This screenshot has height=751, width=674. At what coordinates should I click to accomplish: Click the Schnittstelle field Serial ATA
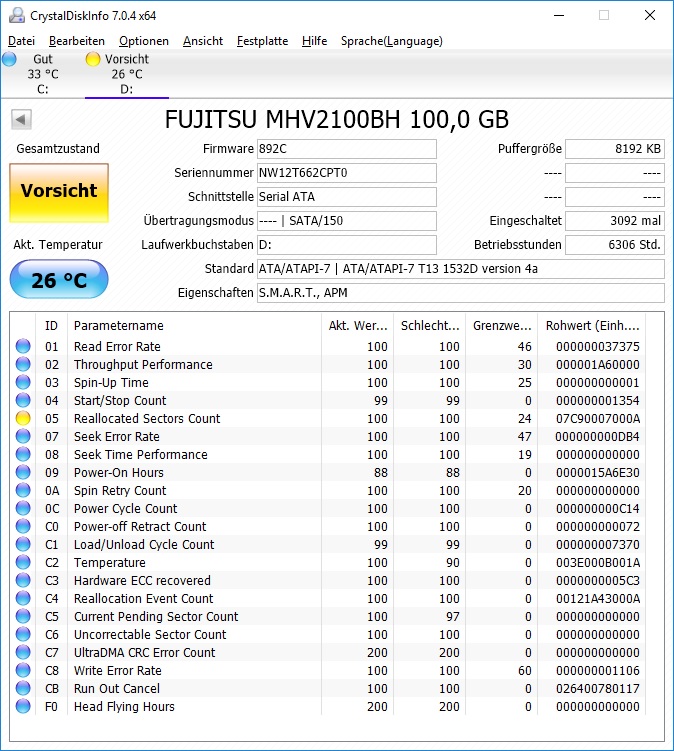tap(347, 197)
